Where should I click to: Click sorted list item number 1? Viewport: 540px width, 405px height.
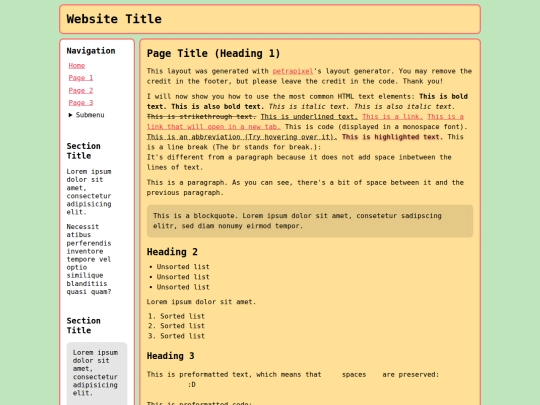point(182,316)
